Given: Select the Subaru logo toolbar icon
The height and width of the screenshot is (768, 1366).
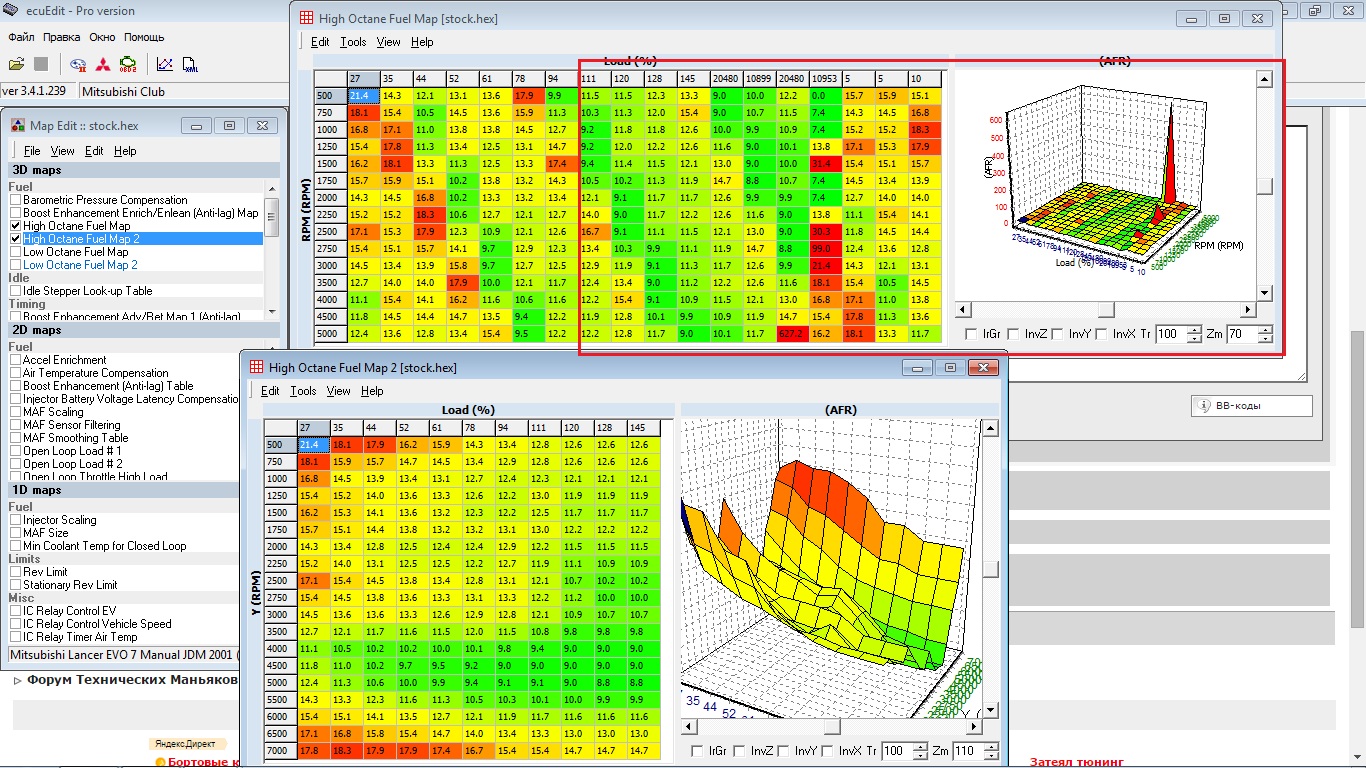Looking at the screenshot, I should (78, 65).
